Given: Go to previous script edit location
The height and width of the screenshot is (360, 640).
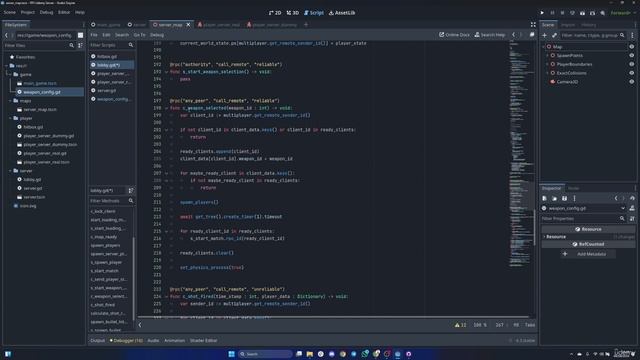Looking at the screenshot, I should point(513,35).
